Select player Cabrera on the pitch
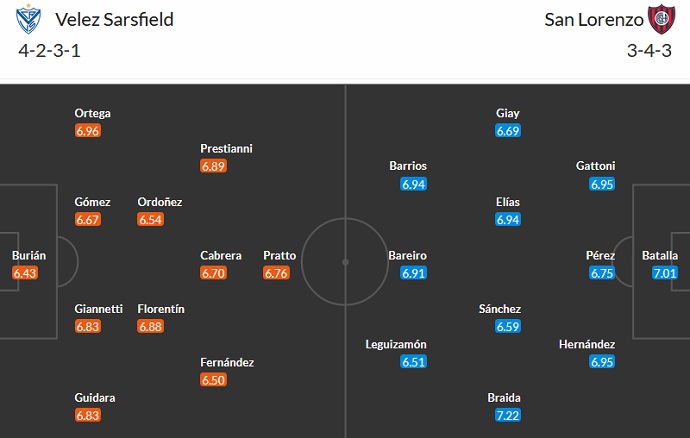Viewport: 690px width, 438px height. point(221,255)
